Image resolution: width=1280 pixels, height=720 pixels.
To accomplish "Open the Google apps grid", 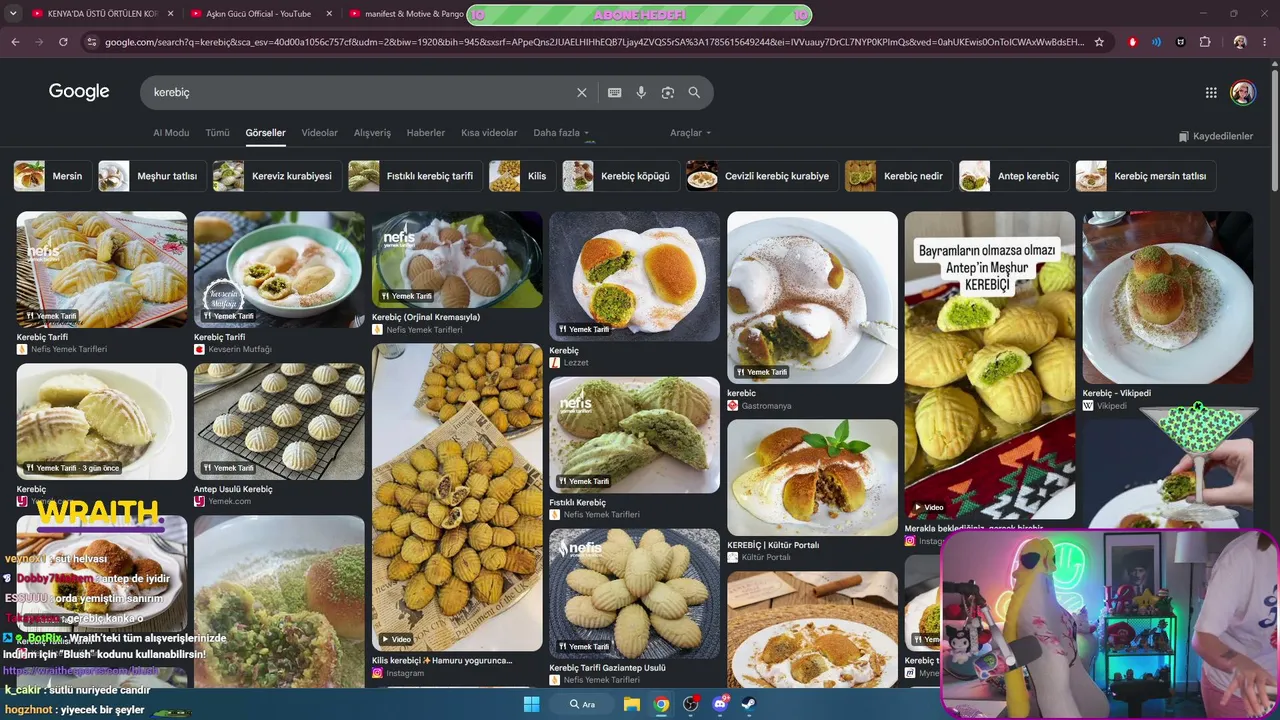I will coord(1211,92).
